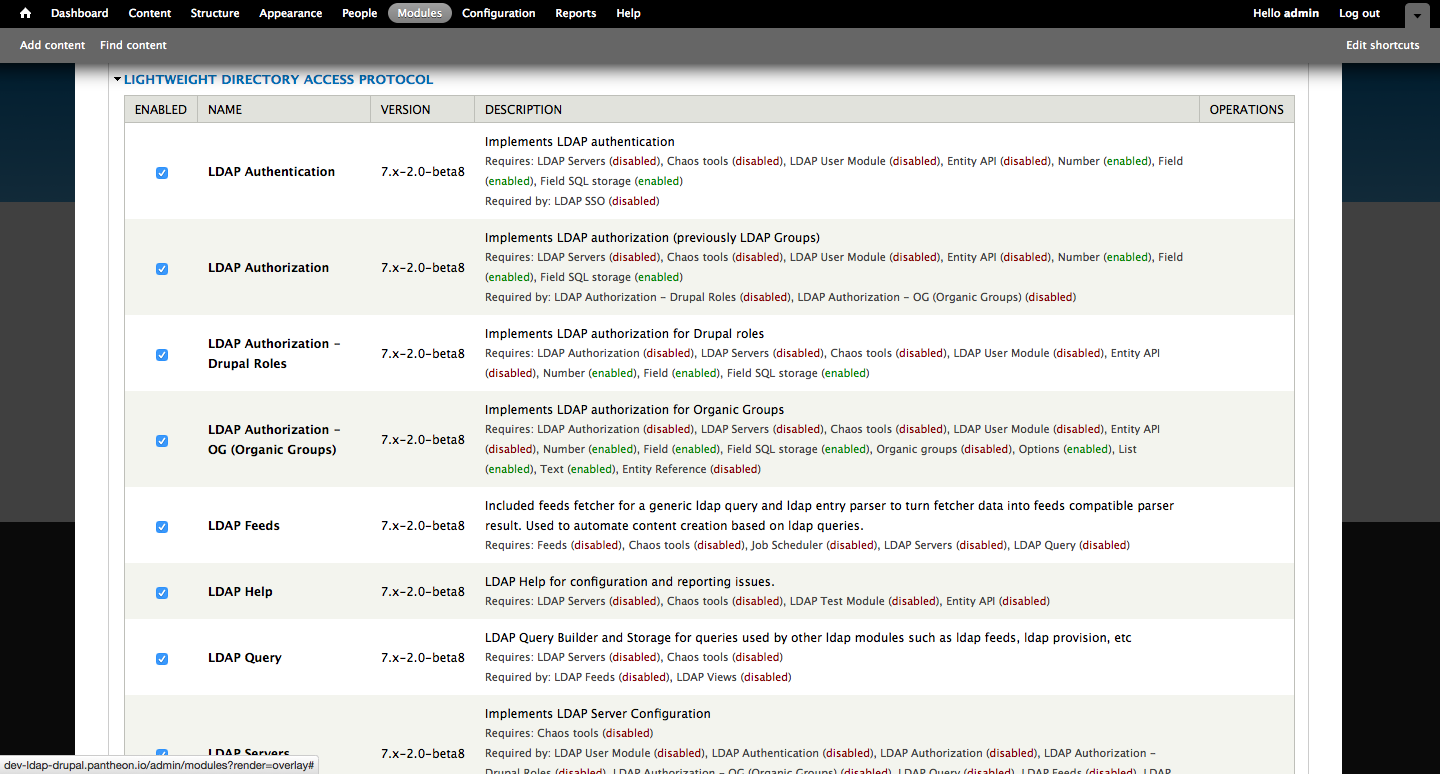Screen dimensions: 1440x774
Task: Click the browser status bar URL text
Action: pos(160,765)
